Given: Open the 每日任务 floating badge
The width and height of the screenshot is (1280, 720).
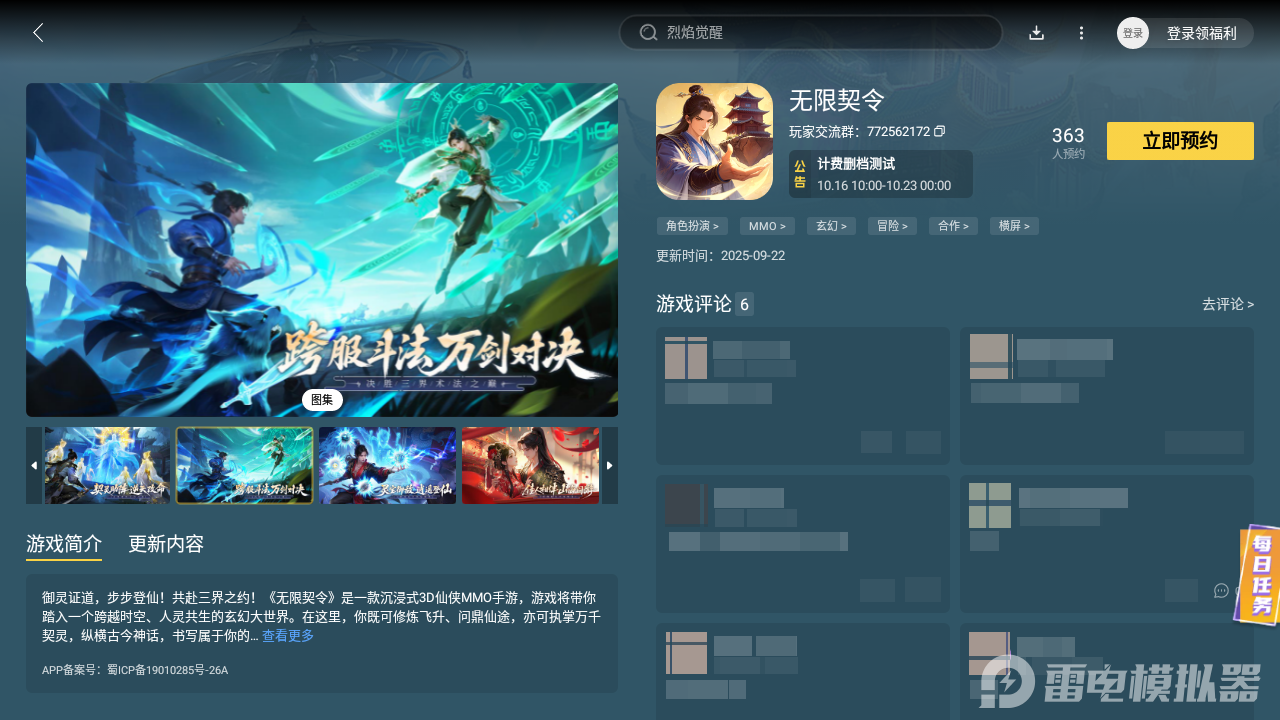Looking at the screenshot, I should point(1259,575).
